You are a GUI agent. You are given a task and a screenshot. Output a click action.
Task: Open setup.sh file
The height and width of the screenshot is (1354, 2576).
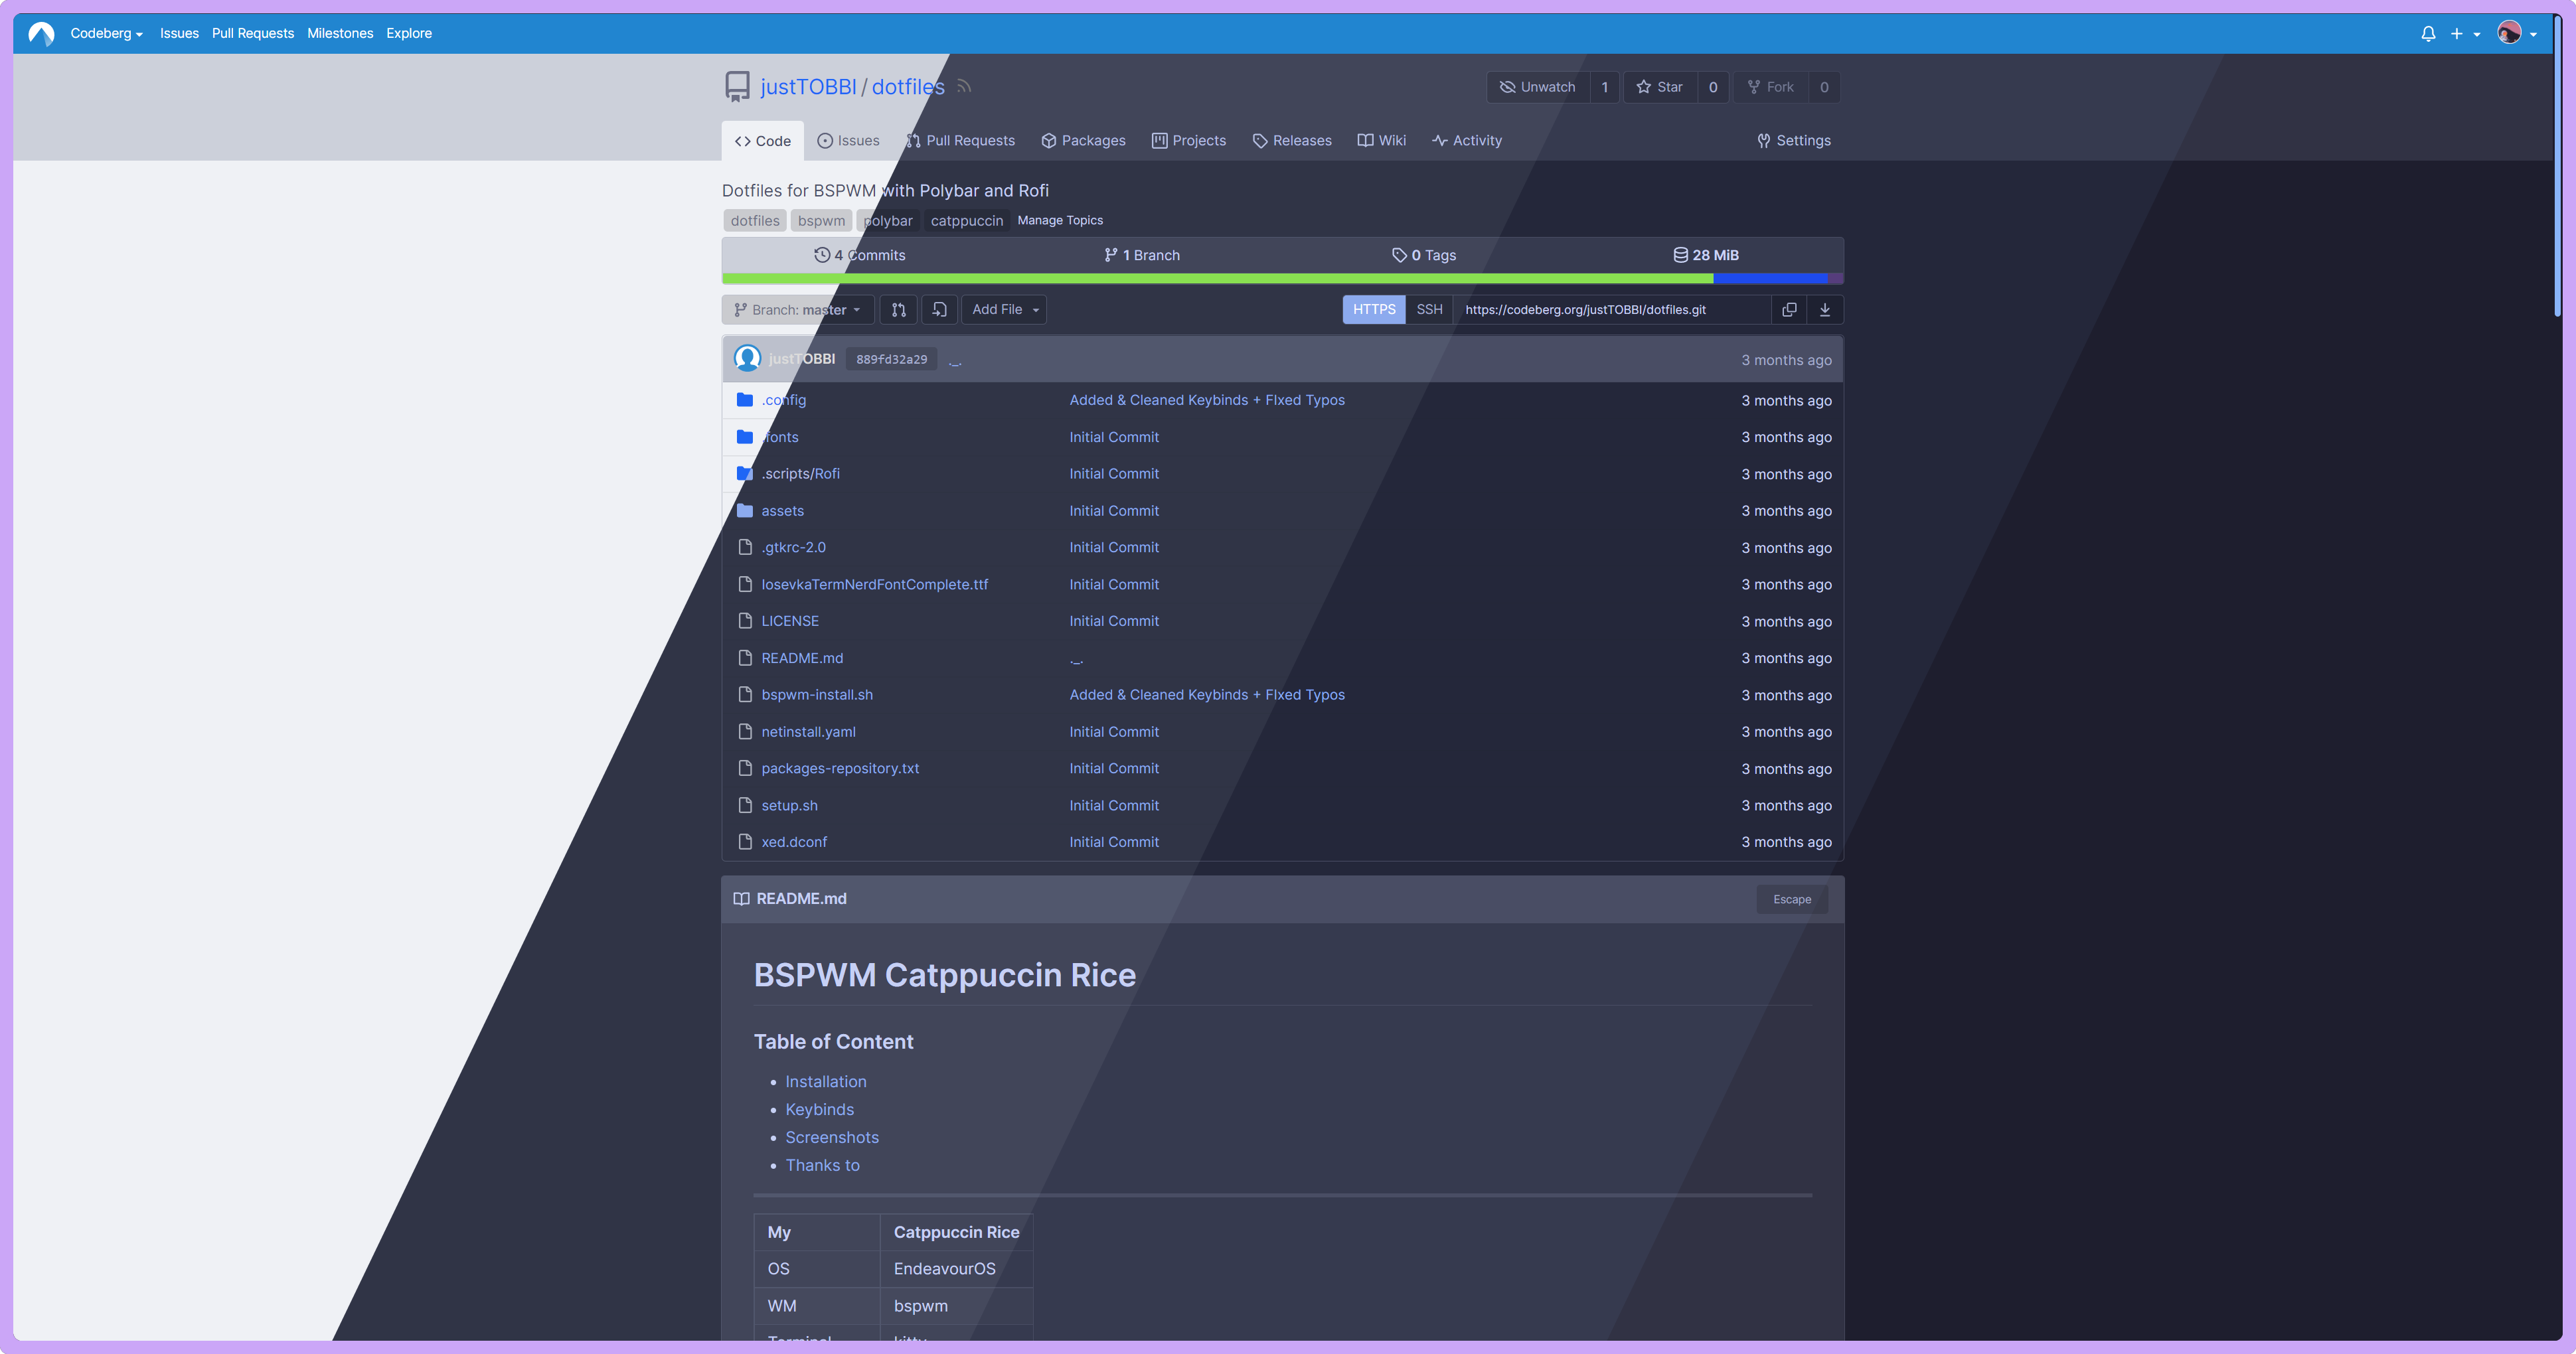pos(789,806)
